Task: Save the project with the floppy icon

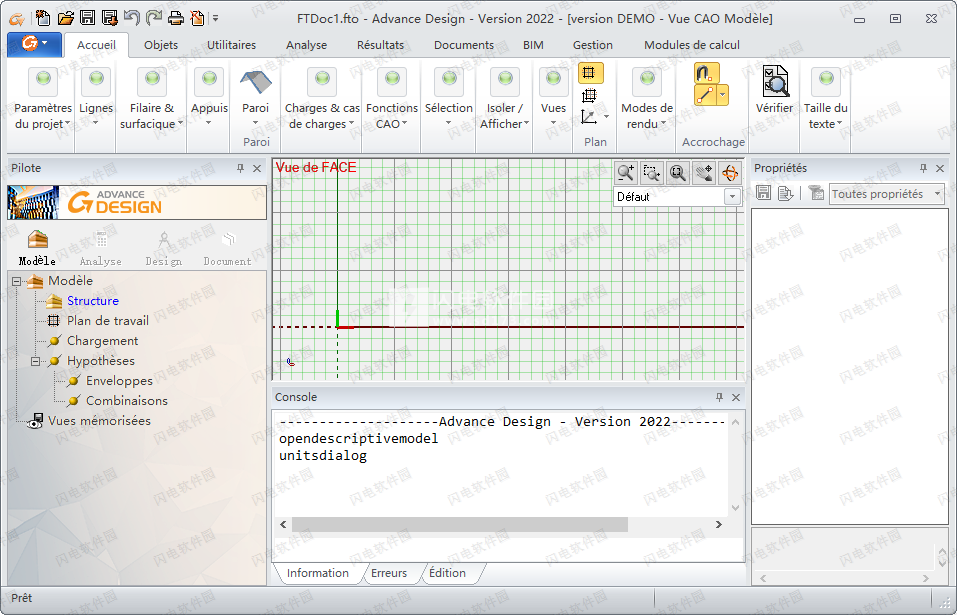Action: [x=87, y=18]
